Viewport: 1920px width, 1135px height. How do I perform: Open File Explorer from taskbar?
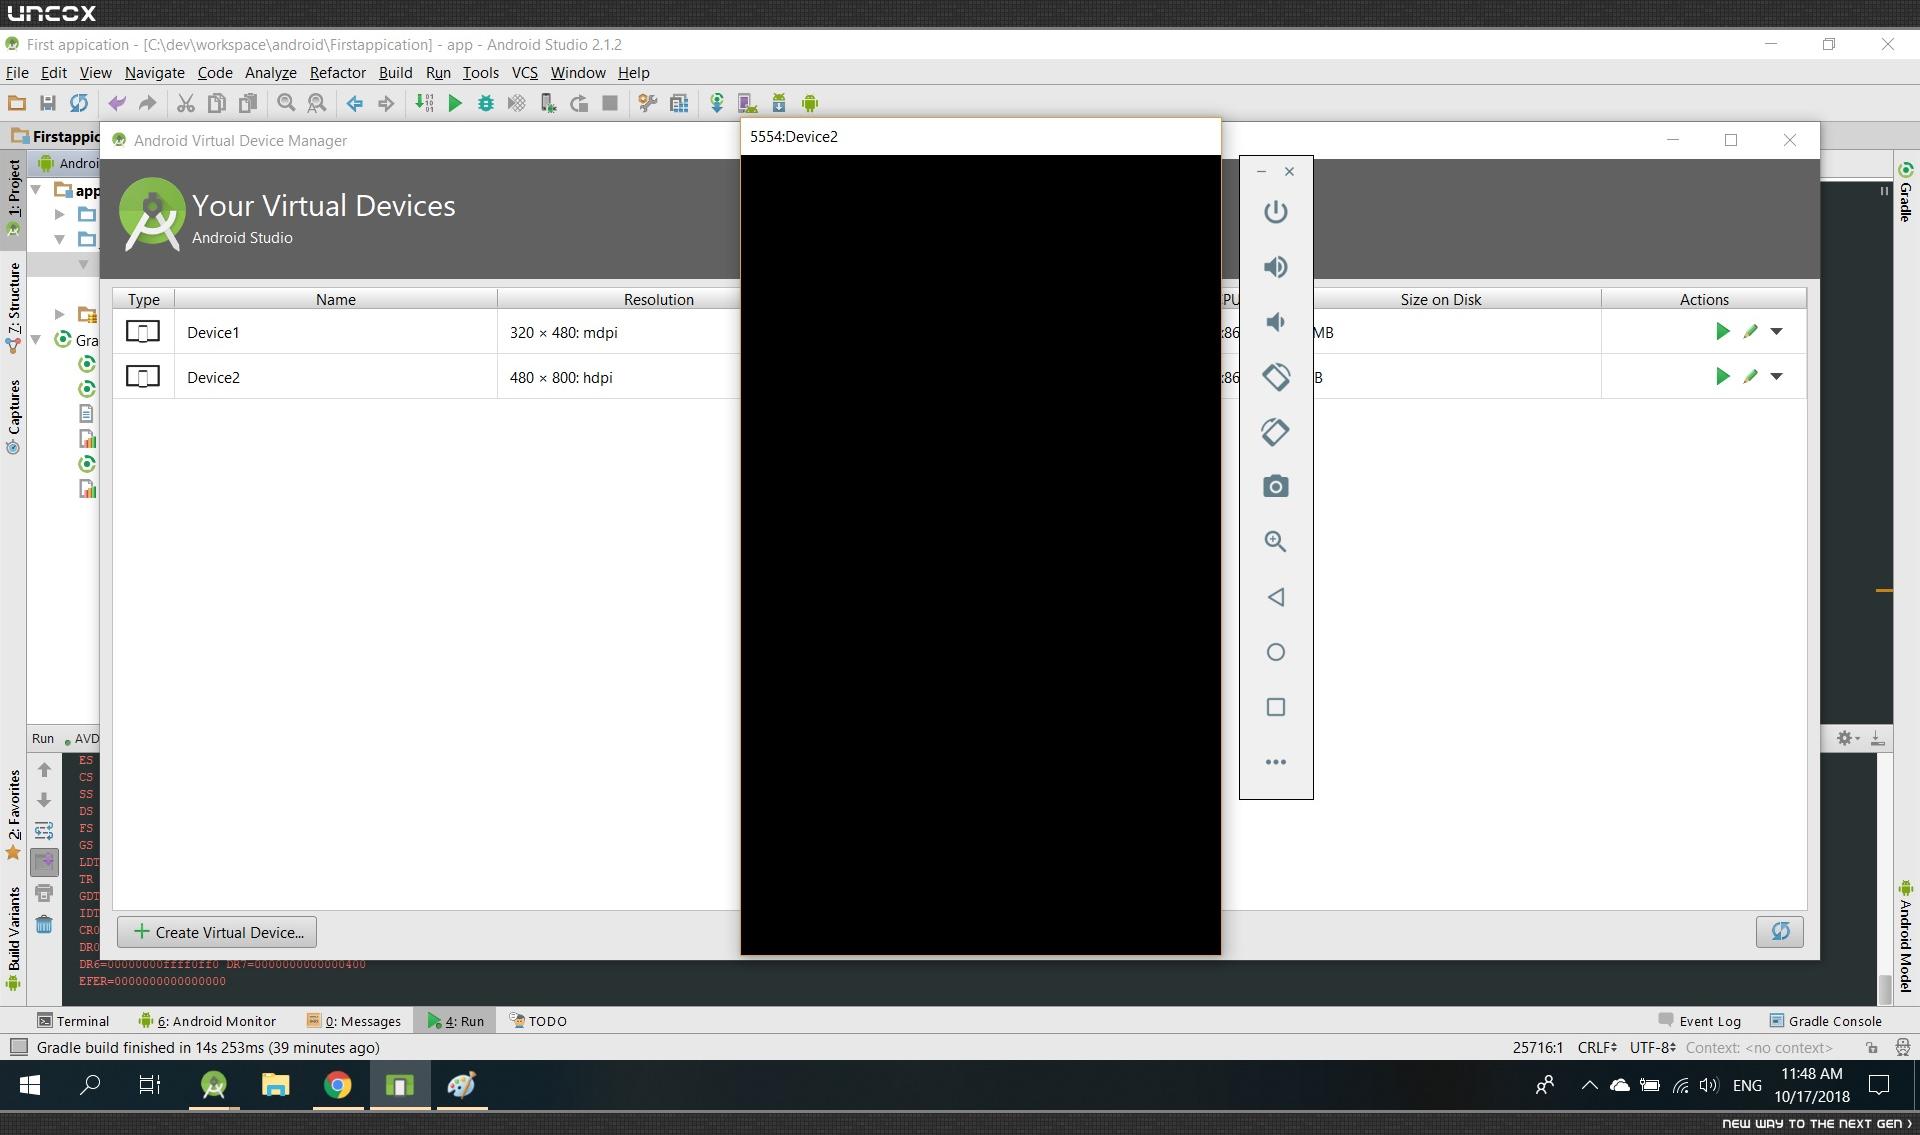275,1085
